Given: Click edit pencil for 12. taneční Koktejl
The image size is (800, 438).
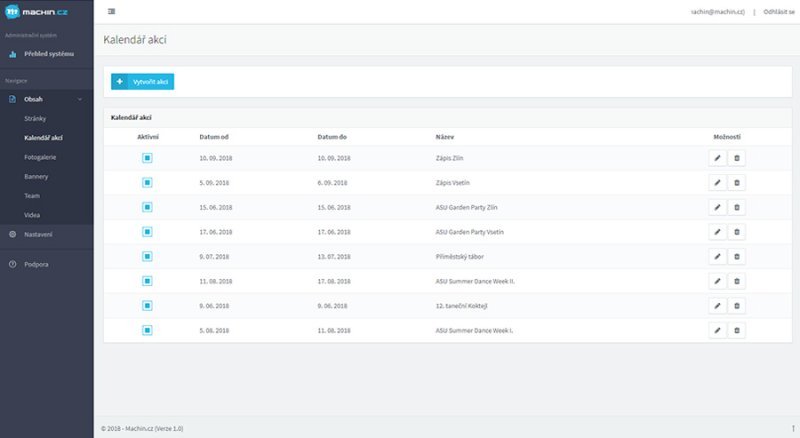Looking at the screenshot, I should 717,306.
